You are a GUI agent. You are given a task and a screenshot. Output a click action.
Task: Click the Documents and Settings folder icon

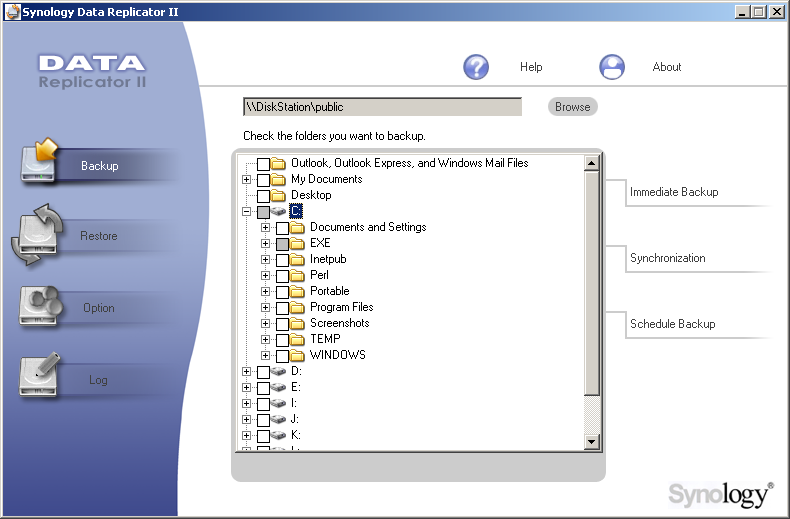[297, 227]
